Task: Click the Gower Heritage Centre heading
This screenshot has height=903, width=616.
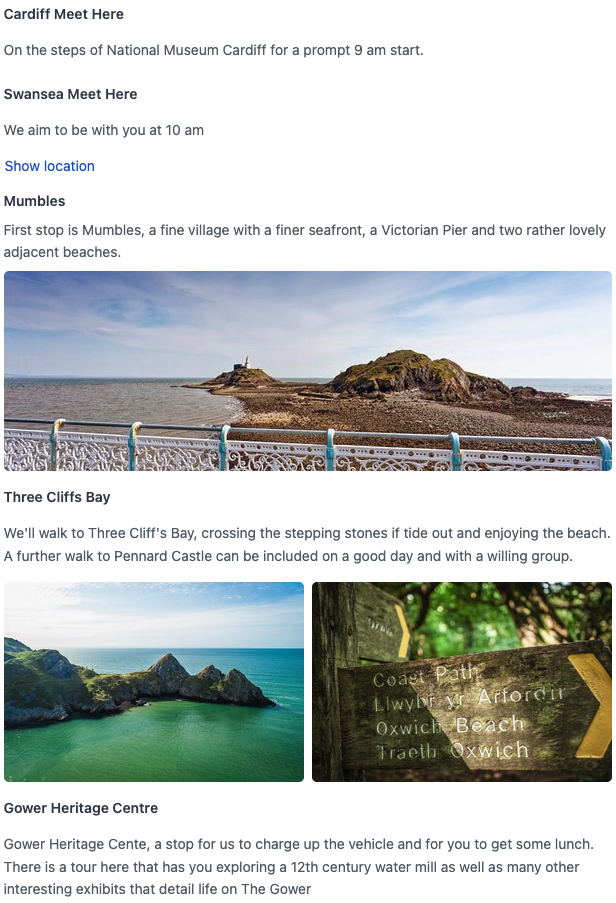Action: (x=81, y=809)
